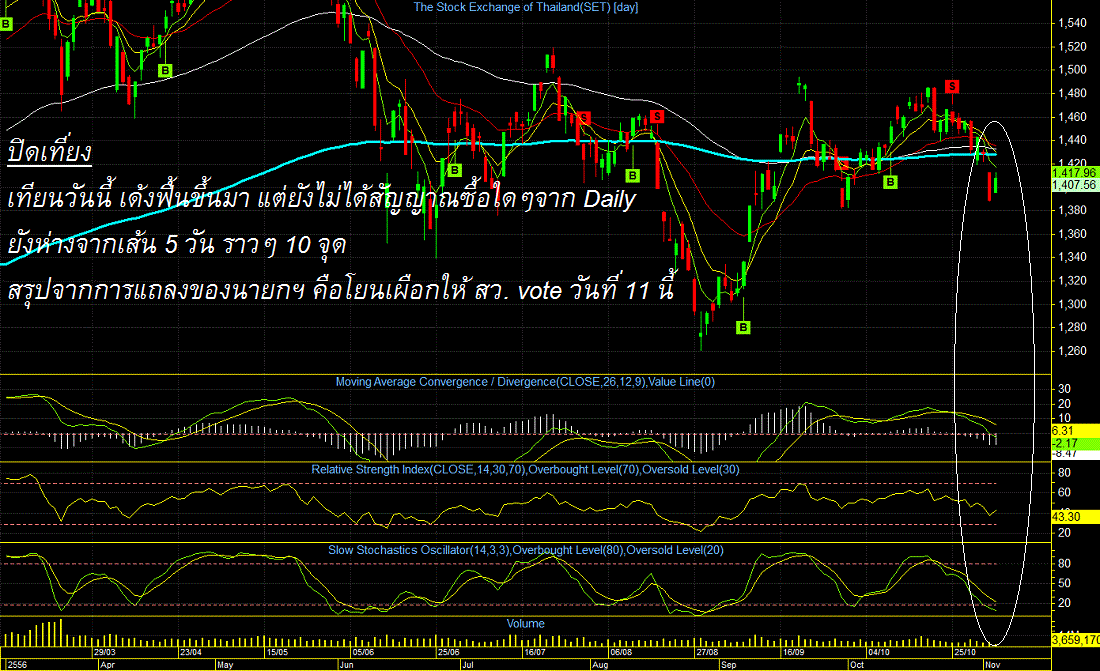Click the 23/04 date label

[x=191, y=652]
